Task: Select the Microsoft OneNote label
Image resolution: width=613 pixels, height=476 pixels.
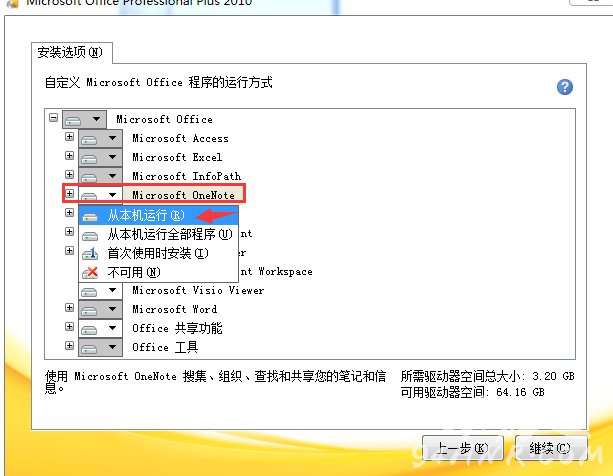Action: pyautogui.click(x=183, y=195)
